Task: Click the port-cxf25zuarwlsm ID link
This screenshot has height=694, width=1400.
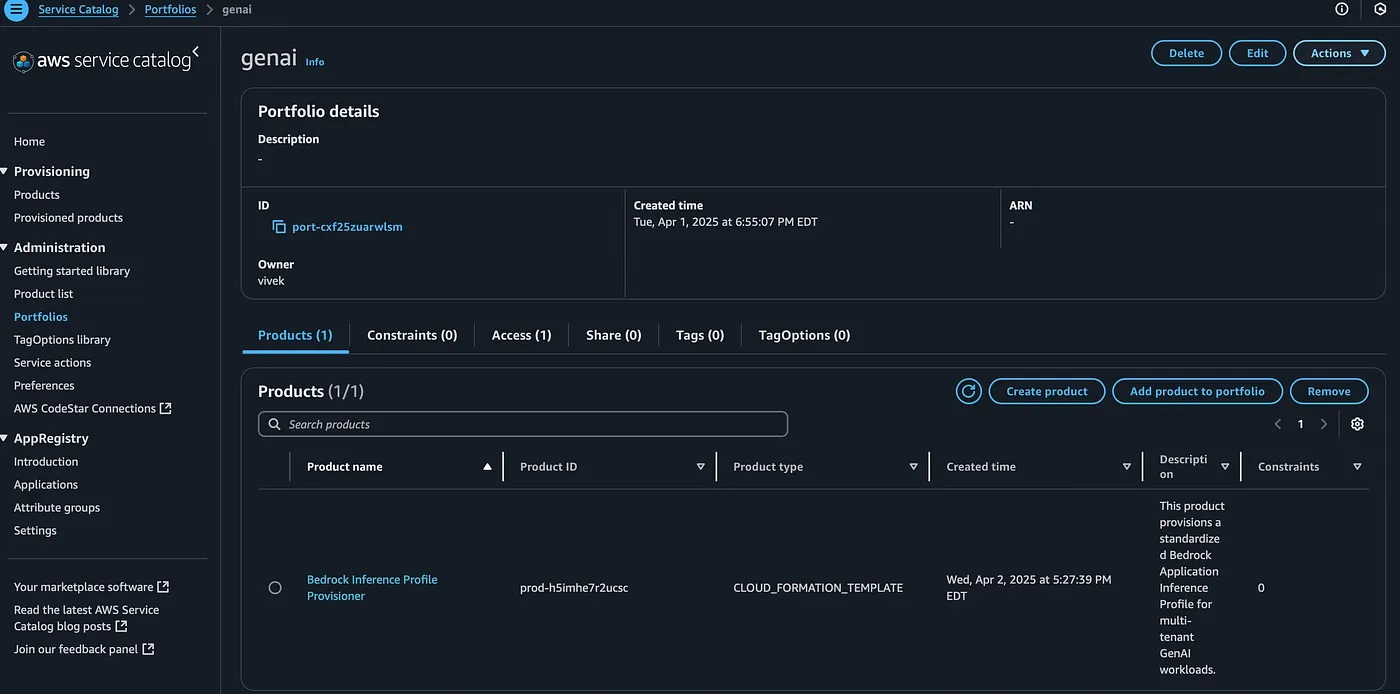Action: (347, 227)
